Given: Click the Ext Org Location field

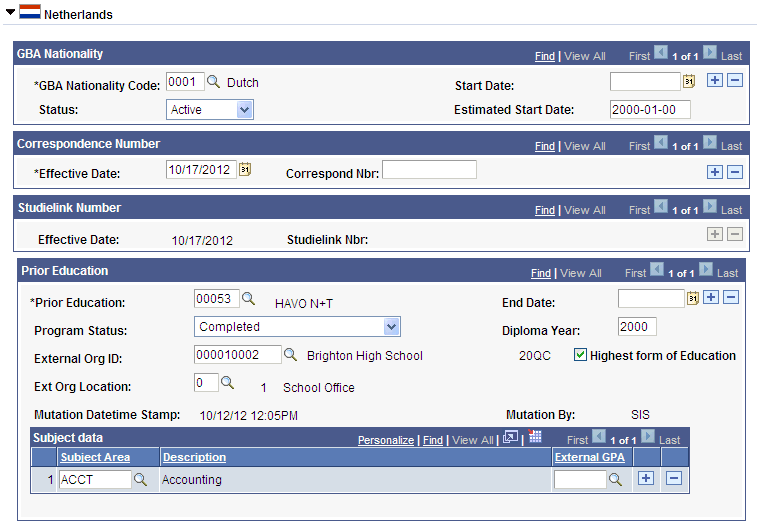Looking at the screenshot, I should [x=206, y=383].
